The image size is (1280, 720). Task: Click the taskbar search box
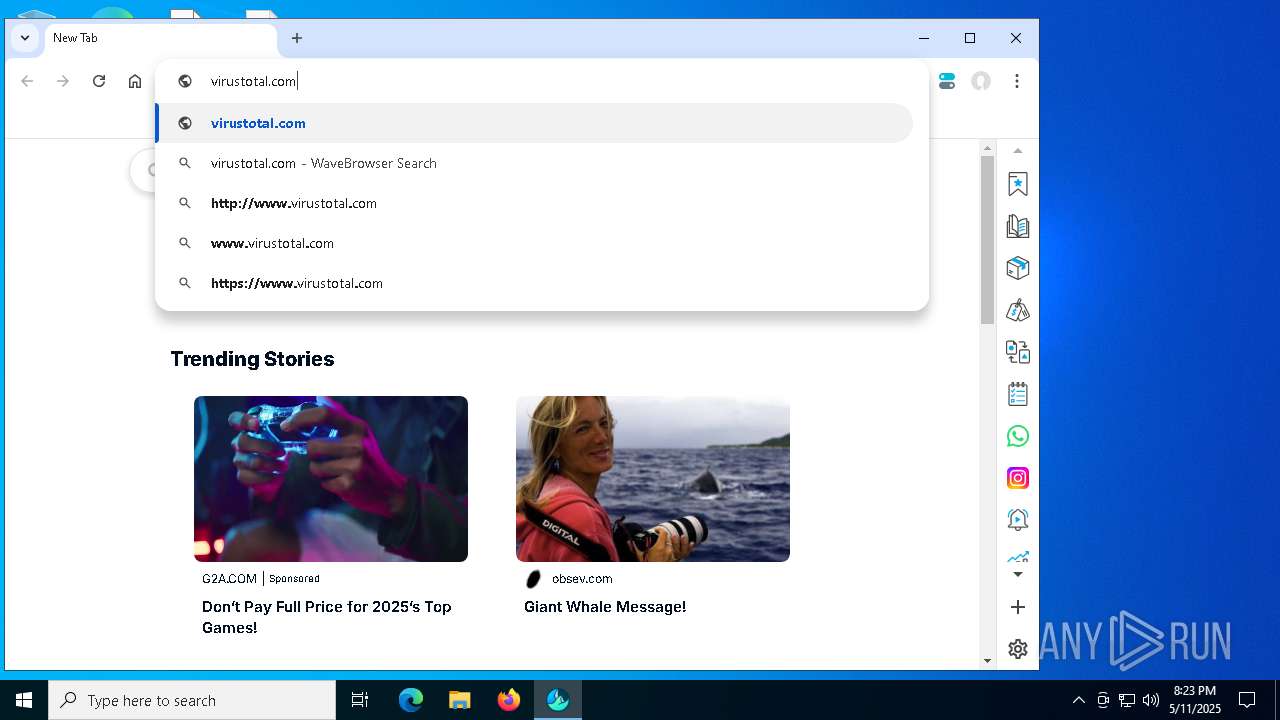point(192,700)
